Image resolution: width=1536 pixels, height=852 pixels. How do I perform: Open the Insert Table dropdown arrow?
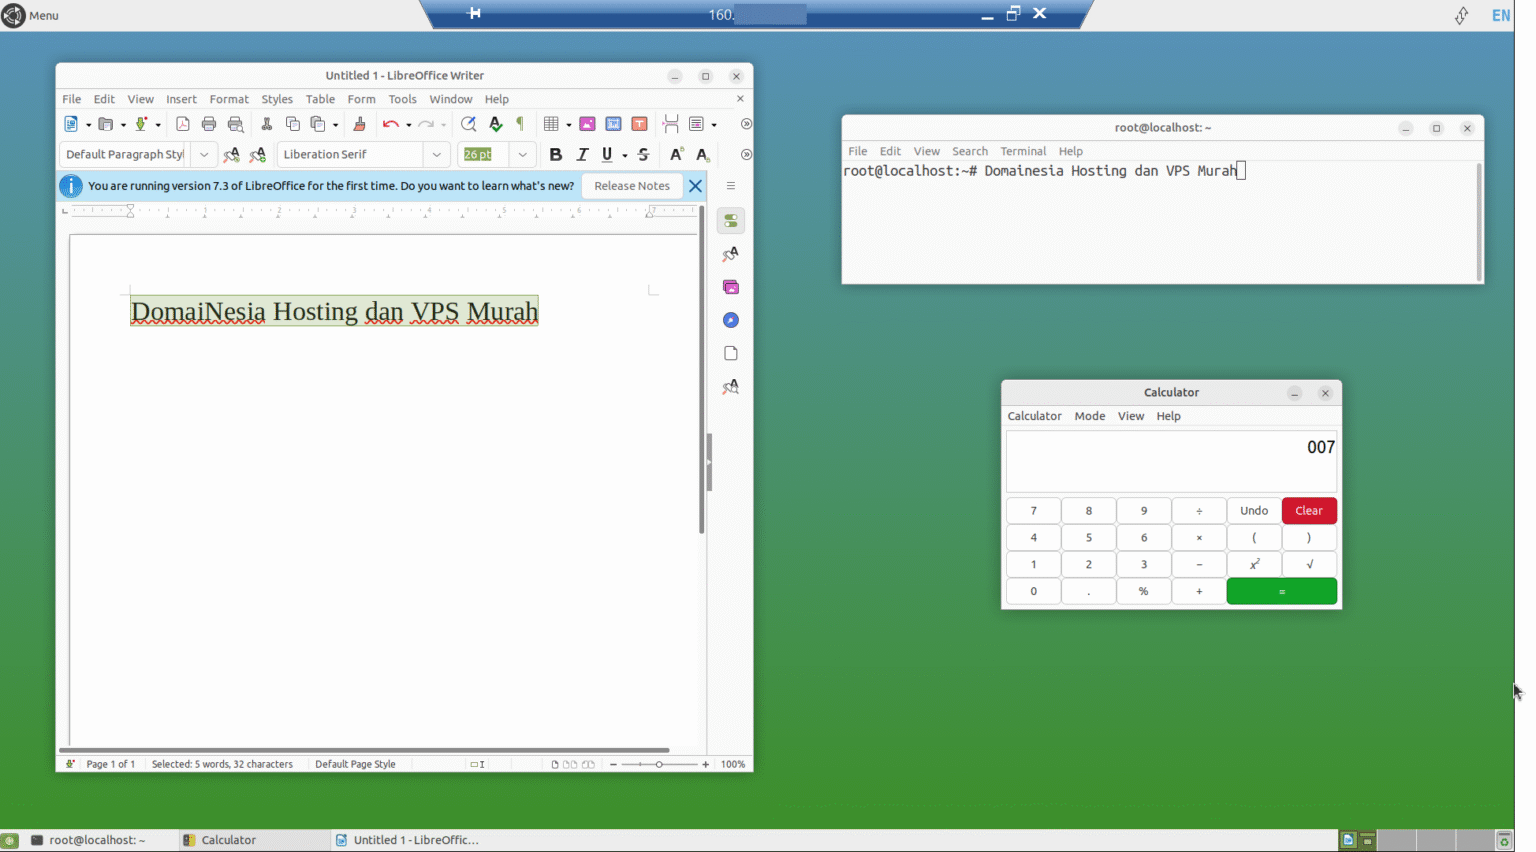(569, 125)
